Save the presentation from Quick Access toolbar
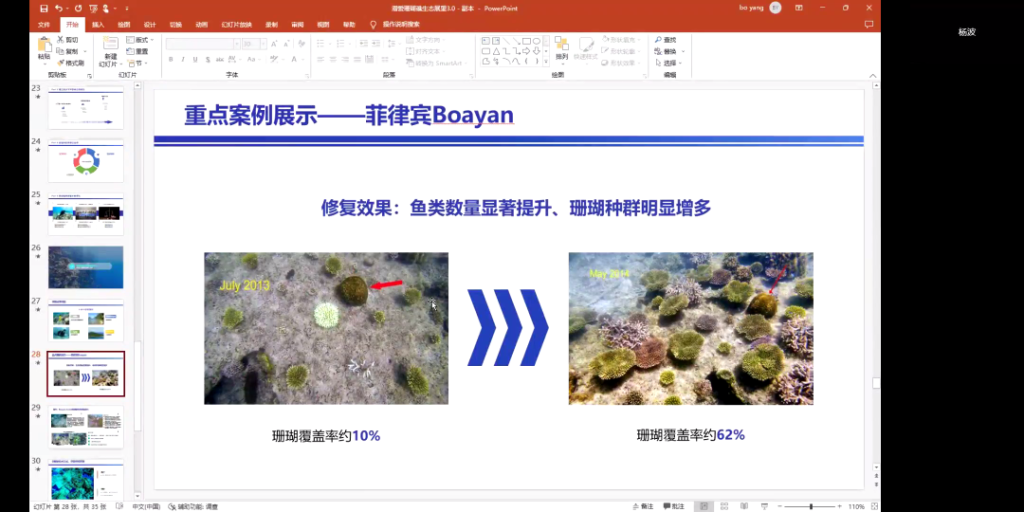 point(44,8)
